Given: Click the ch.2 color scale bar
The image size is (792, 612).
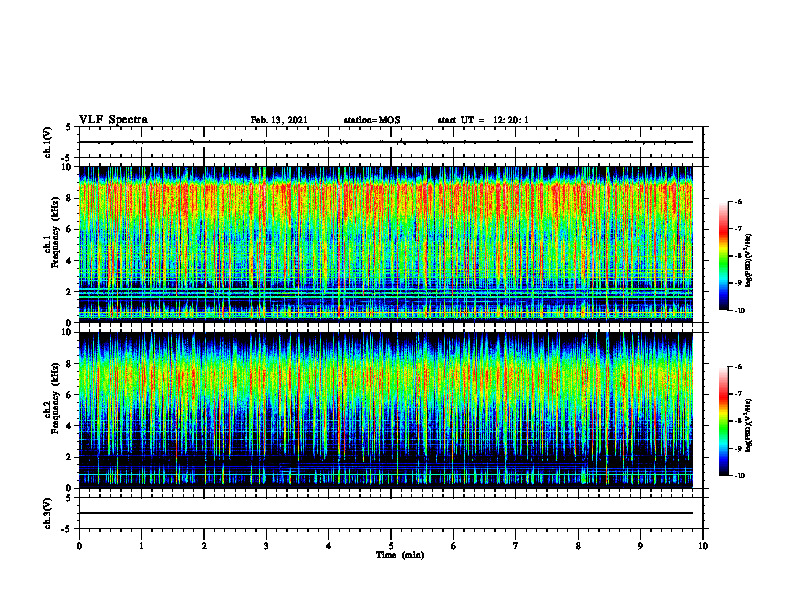Looking at the screenshot, I should coord(724,421).
